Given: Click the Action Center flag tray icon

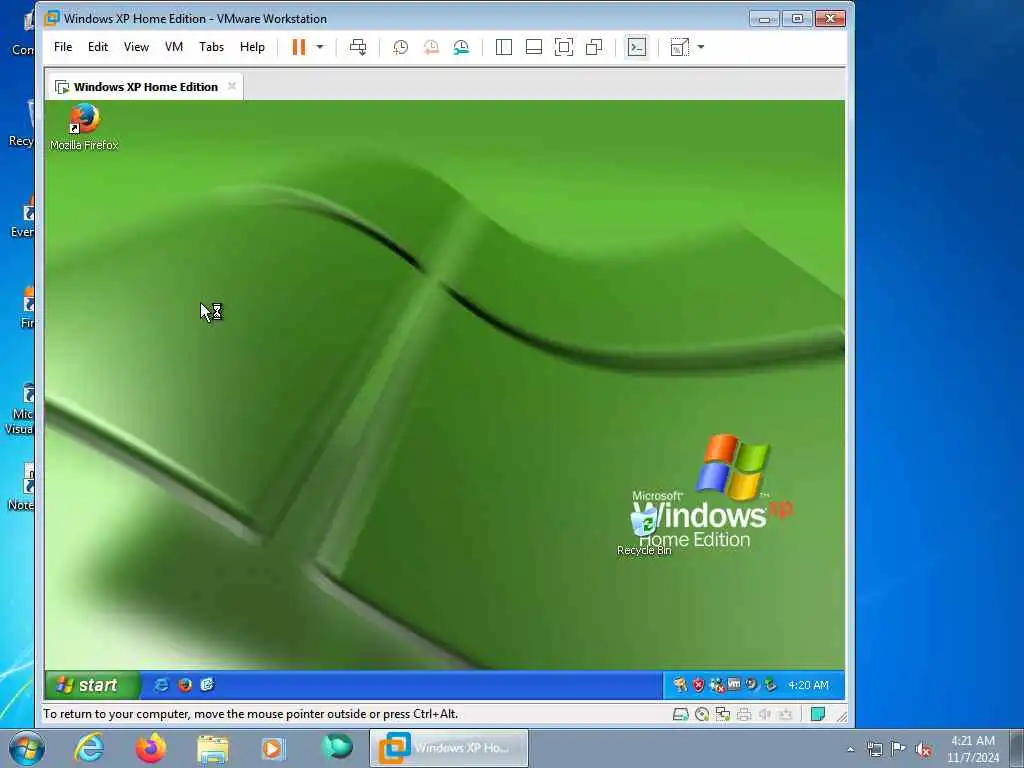Looking at the screenshot, I should pos(899,749).
